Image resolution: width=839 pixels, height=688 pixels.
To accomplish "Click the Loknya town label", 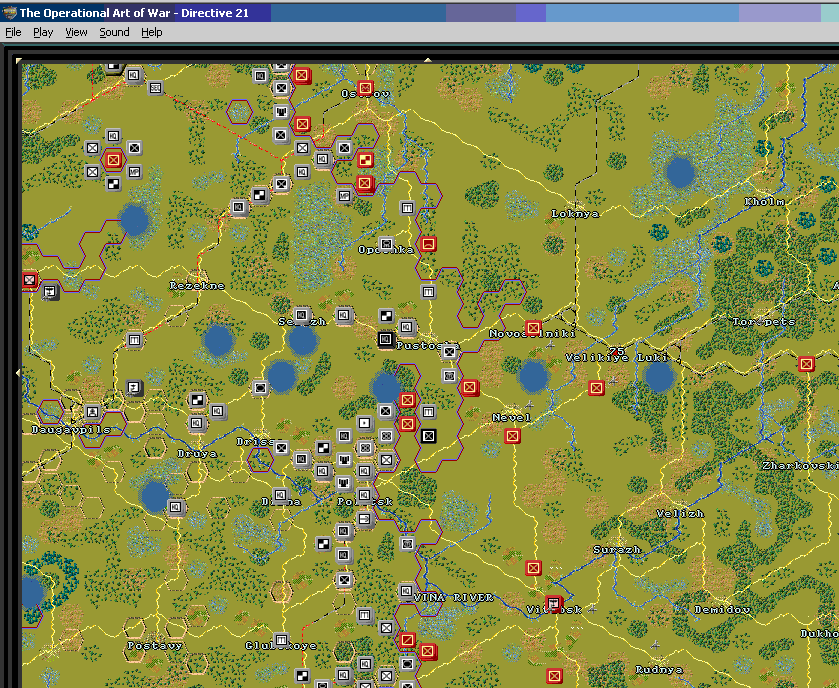I will pos(575,213).
